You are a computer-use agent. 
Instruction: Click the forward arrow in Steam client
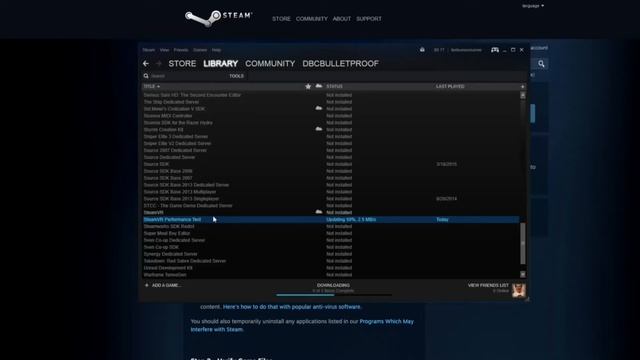[159, 64]
